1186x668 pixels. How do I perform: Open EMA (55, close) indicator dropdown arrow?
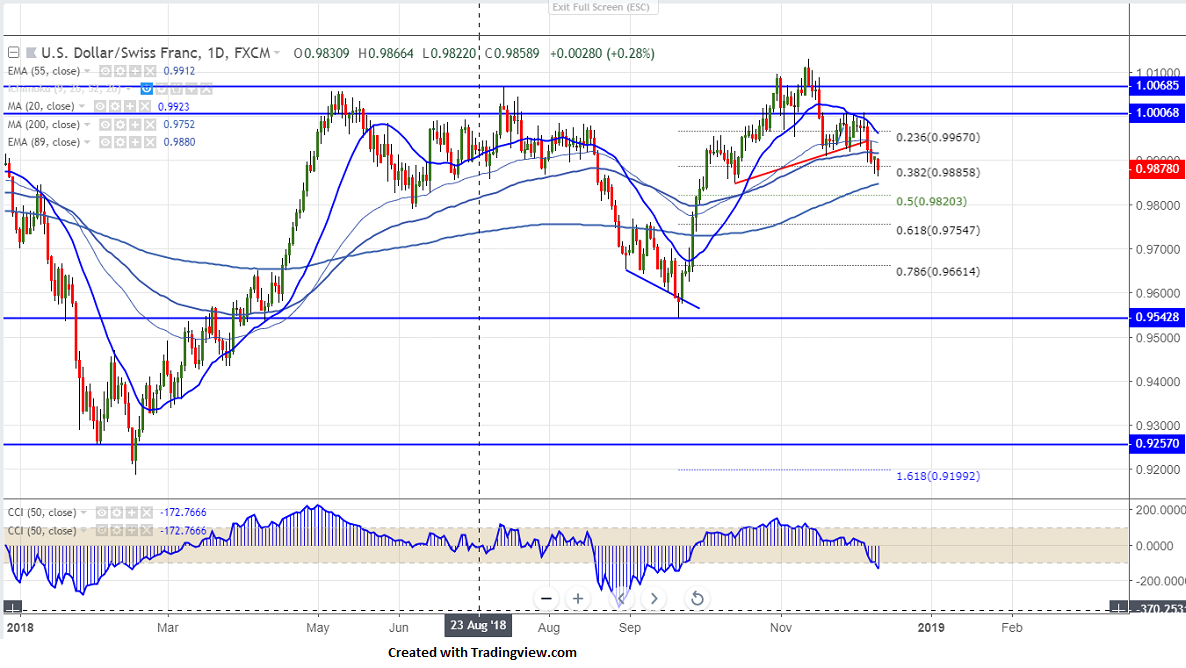(87, 71)
